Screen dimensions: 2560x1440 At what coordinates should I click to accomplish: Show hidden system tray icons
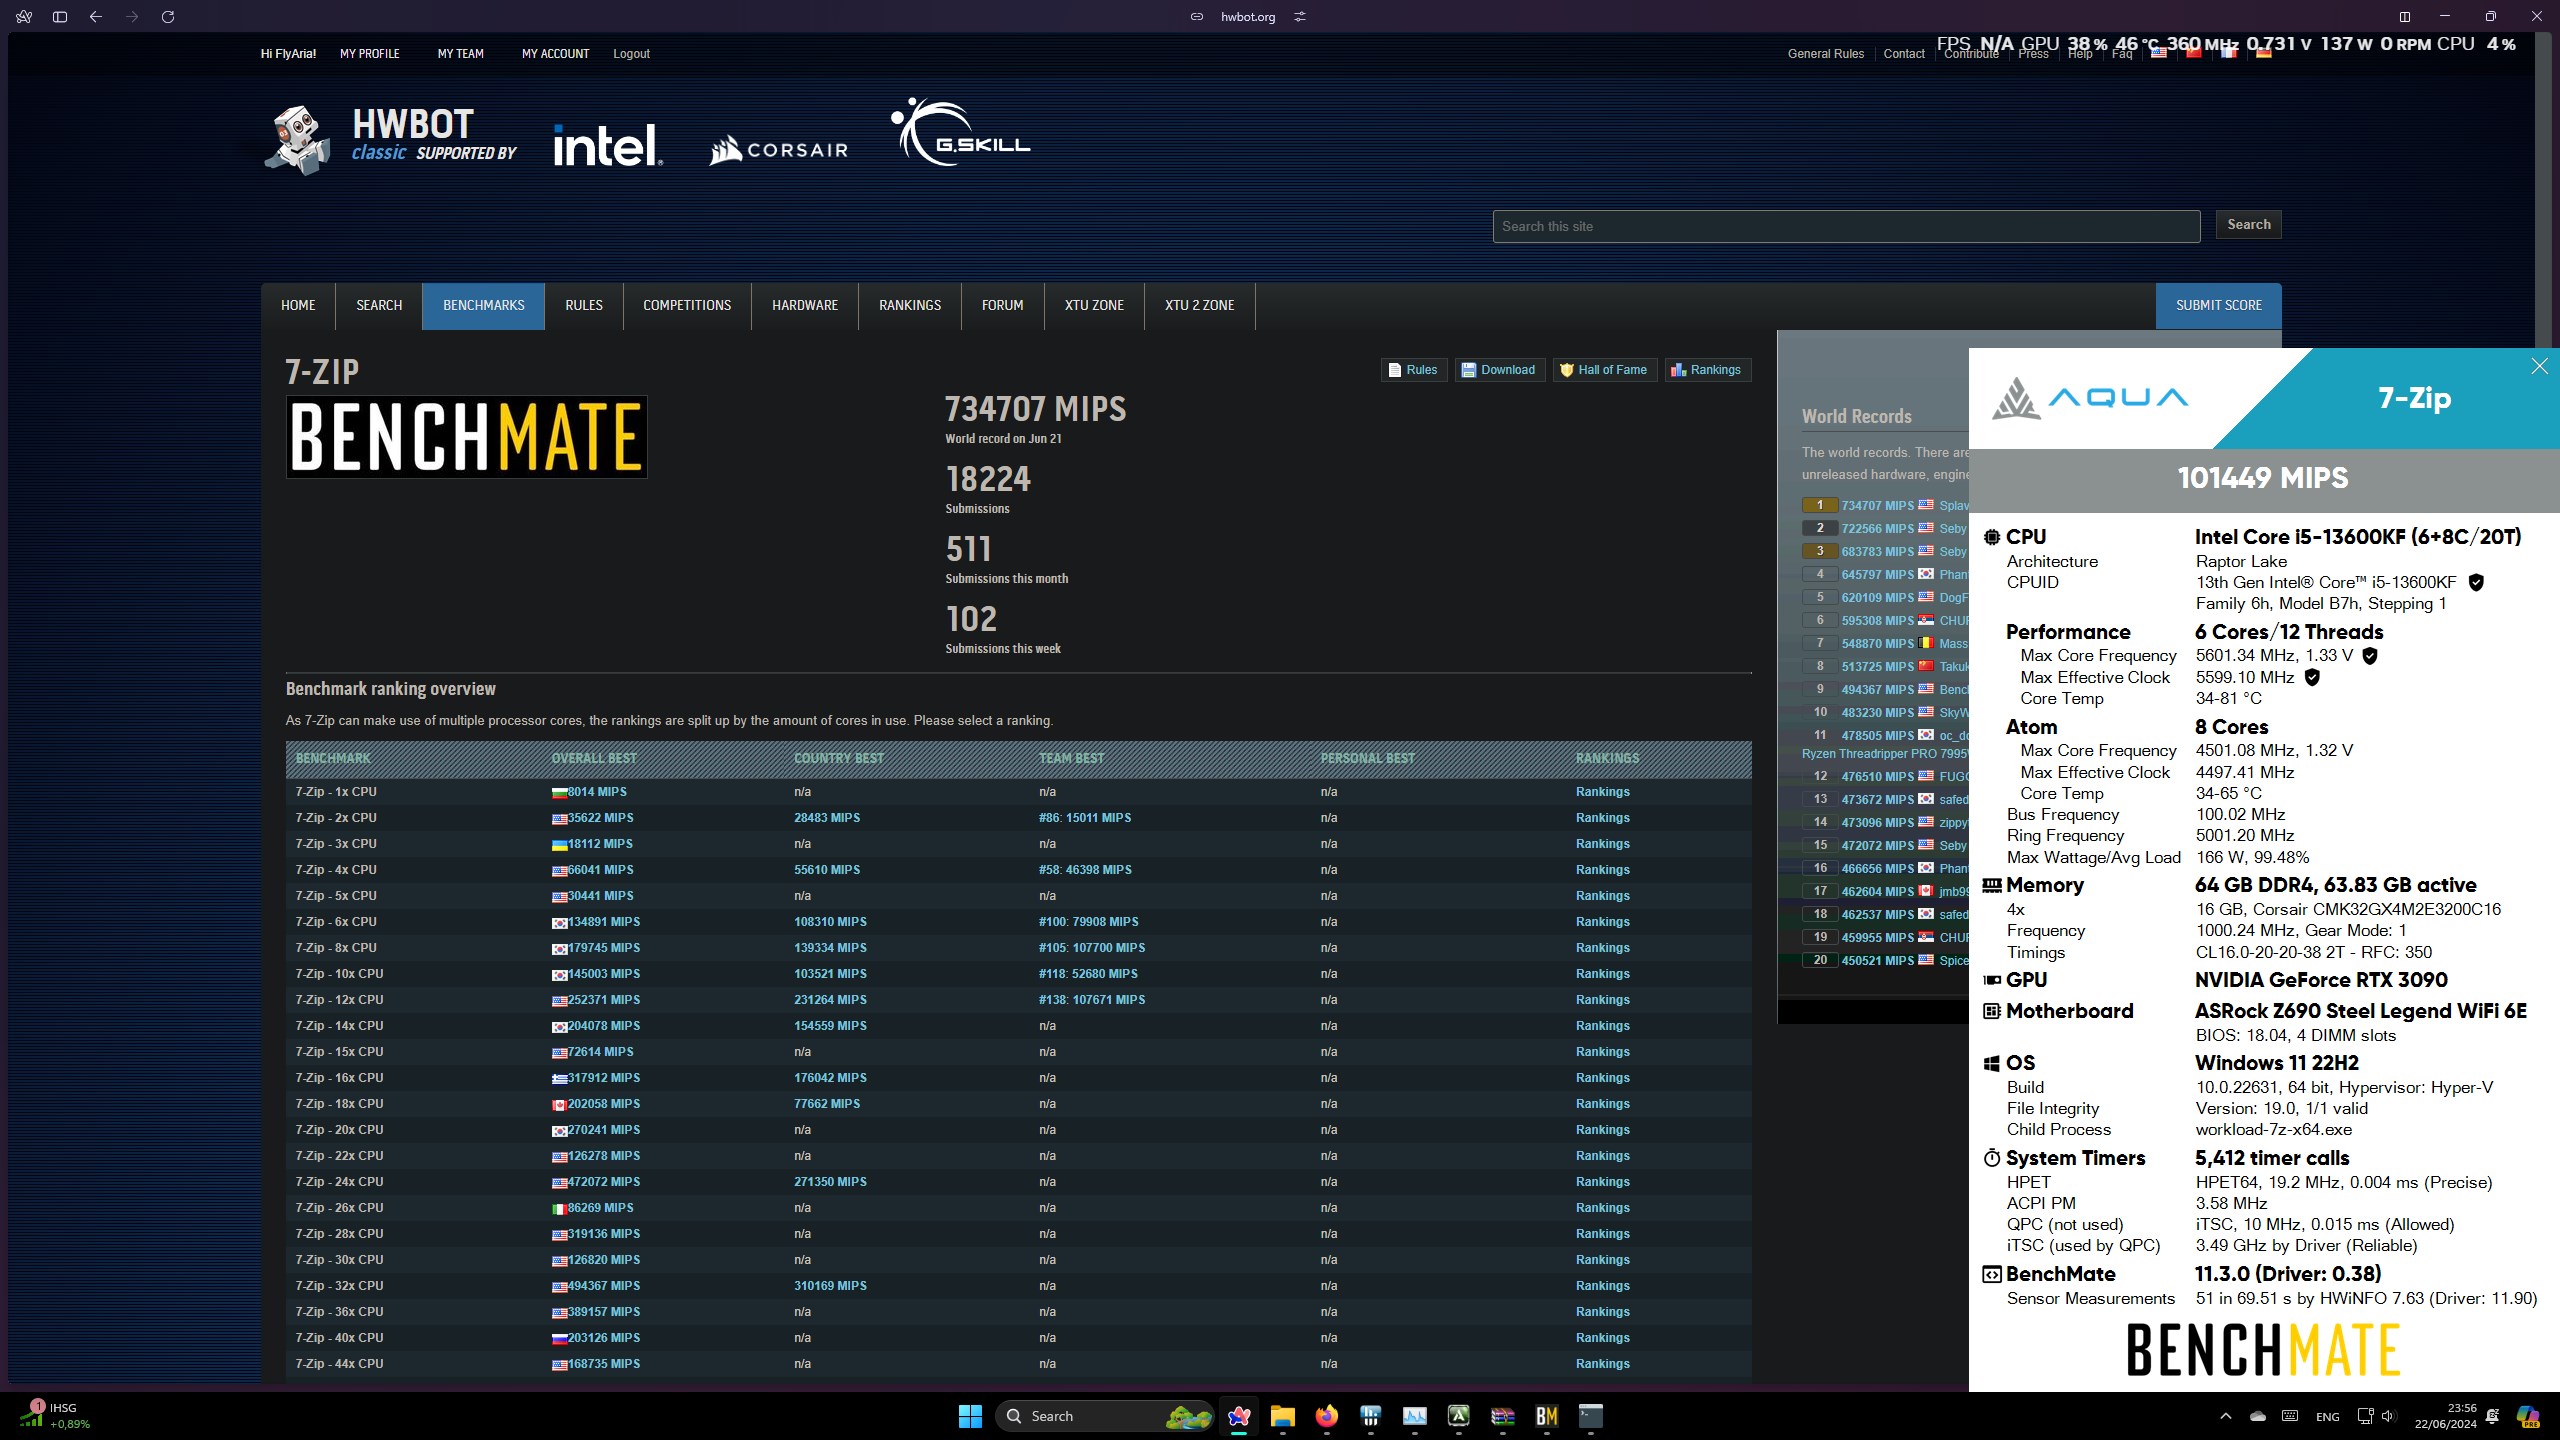pos(2225,1416)
